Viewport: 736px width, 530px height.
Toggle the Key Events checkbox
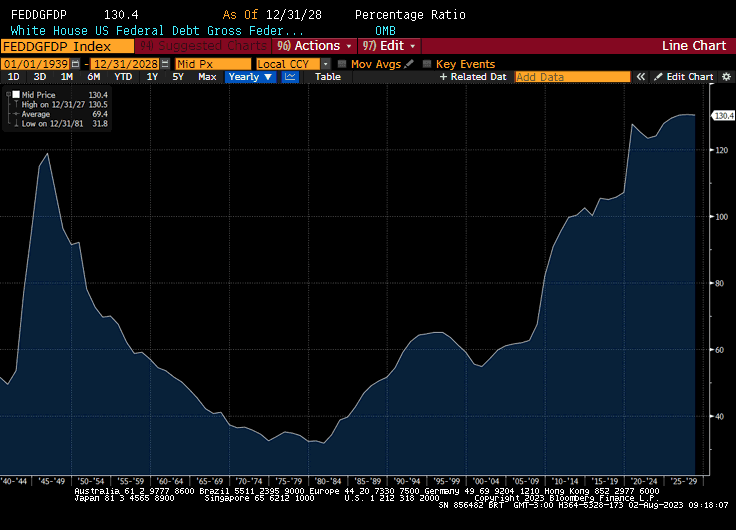coord(427,64)
